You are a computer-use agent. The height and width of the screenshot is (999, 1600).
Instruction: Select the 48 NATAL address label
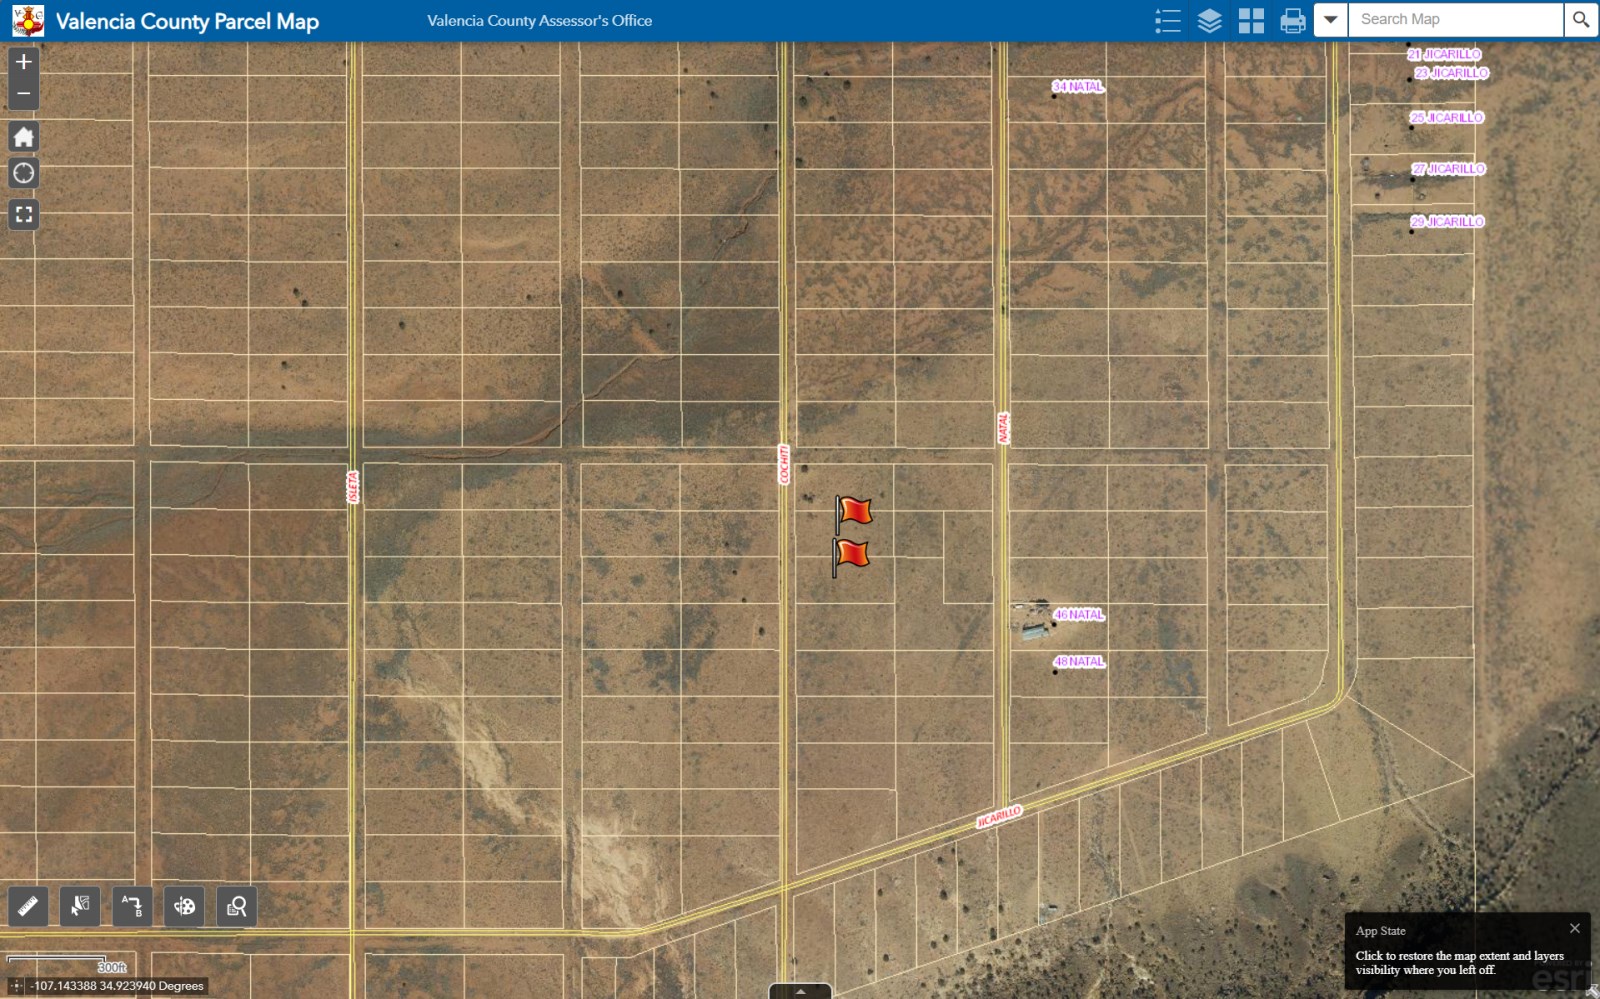[1079, 662]
